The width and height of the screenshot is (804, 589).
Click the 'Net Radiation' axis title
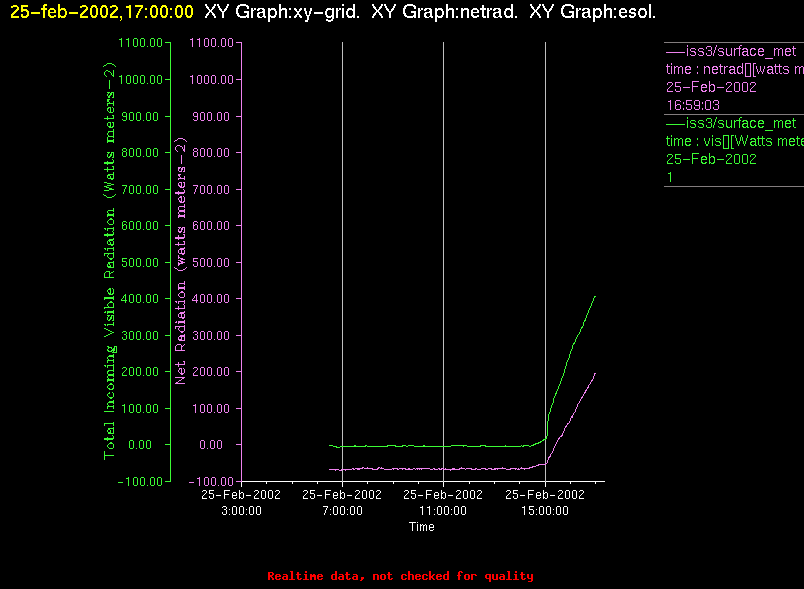180,261
